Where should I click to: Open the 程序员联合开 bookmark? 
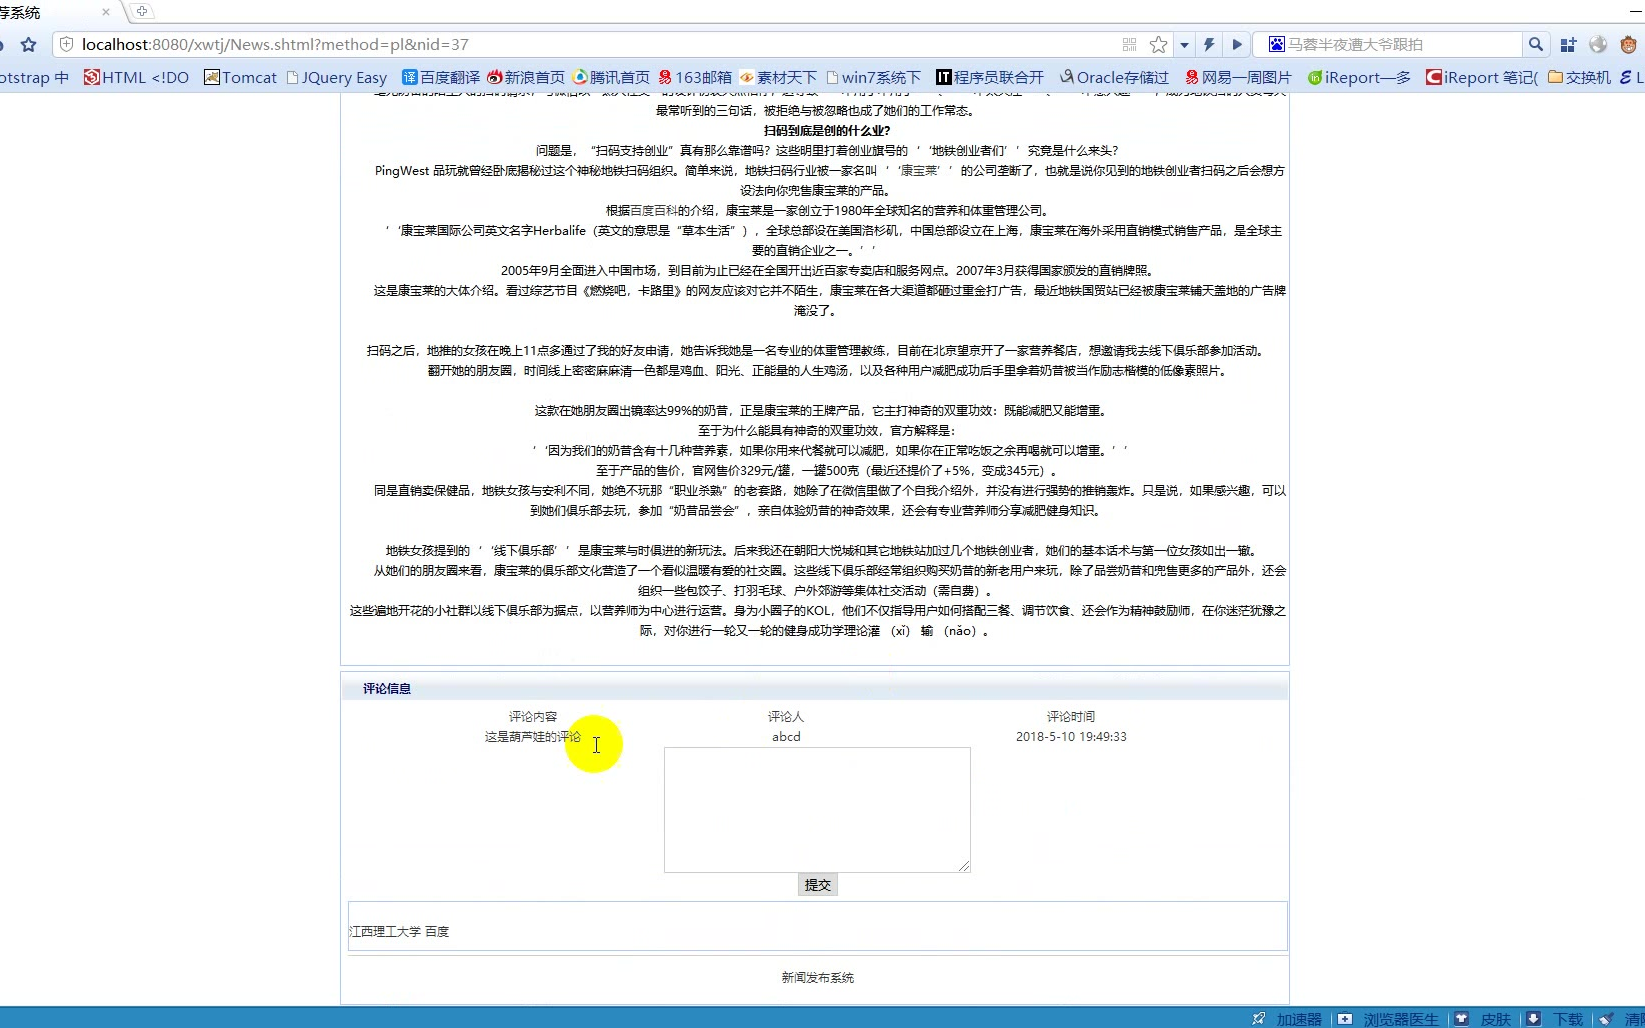990,77
